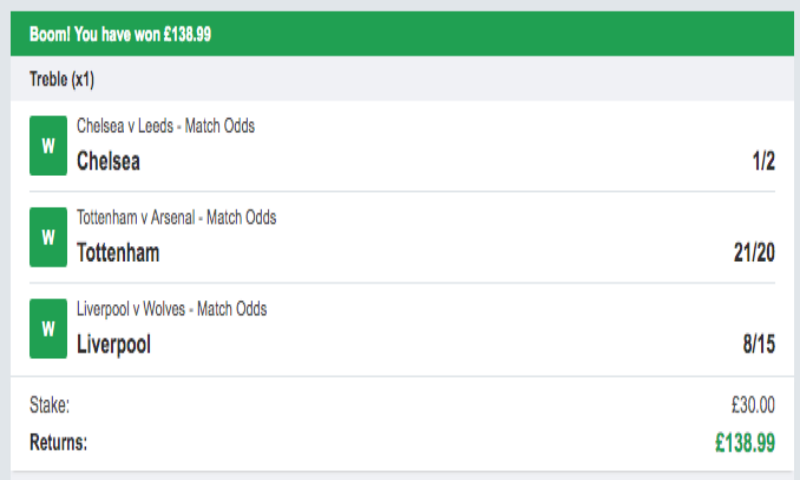Click the 8/15 odds for Liverpool
The image size is (800, 480).
[758, 345]
